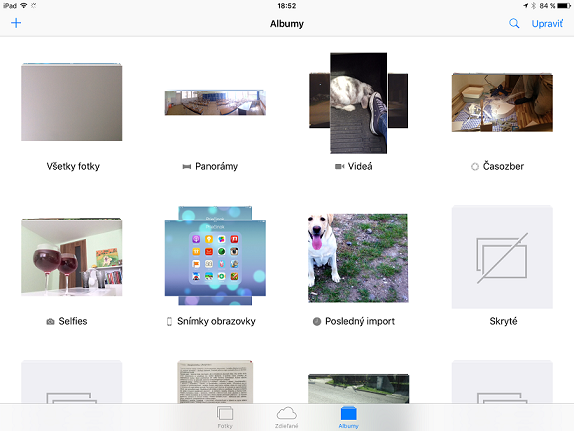Click the Posledný import label text

(360, 321)
